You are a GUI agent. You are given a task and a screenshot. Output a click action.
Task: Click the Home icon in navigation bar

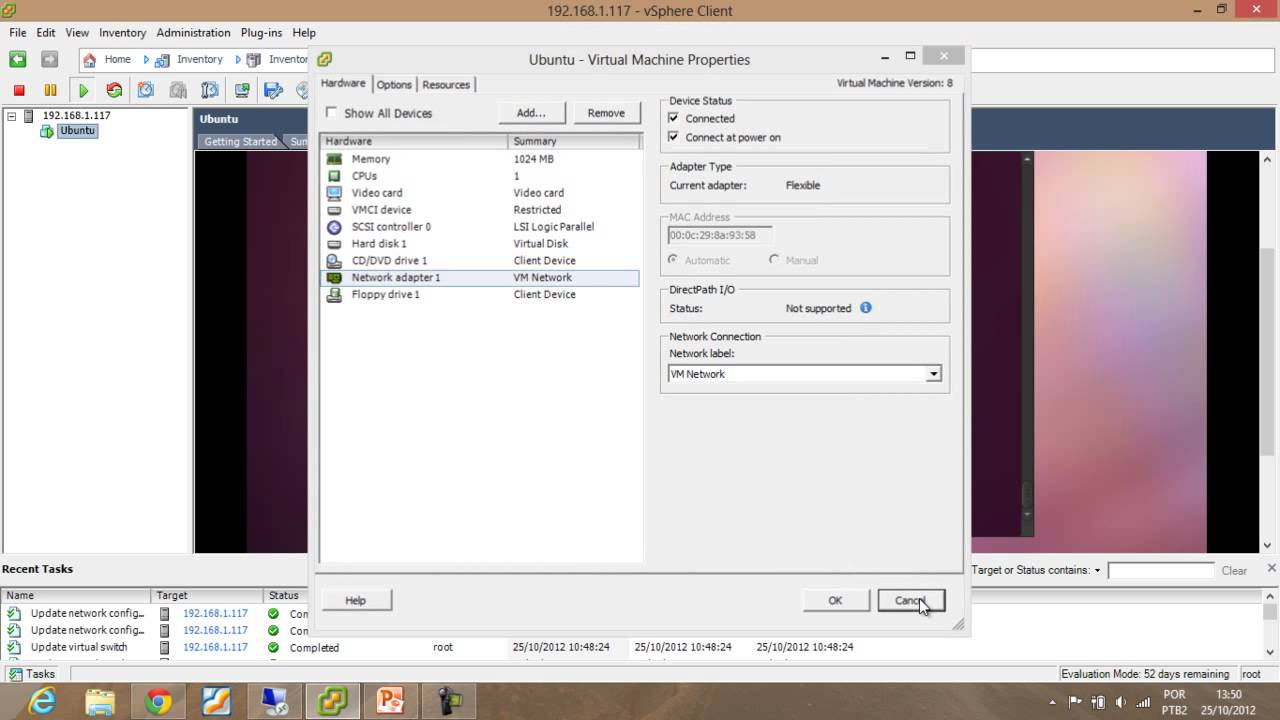tap(90, 60)
